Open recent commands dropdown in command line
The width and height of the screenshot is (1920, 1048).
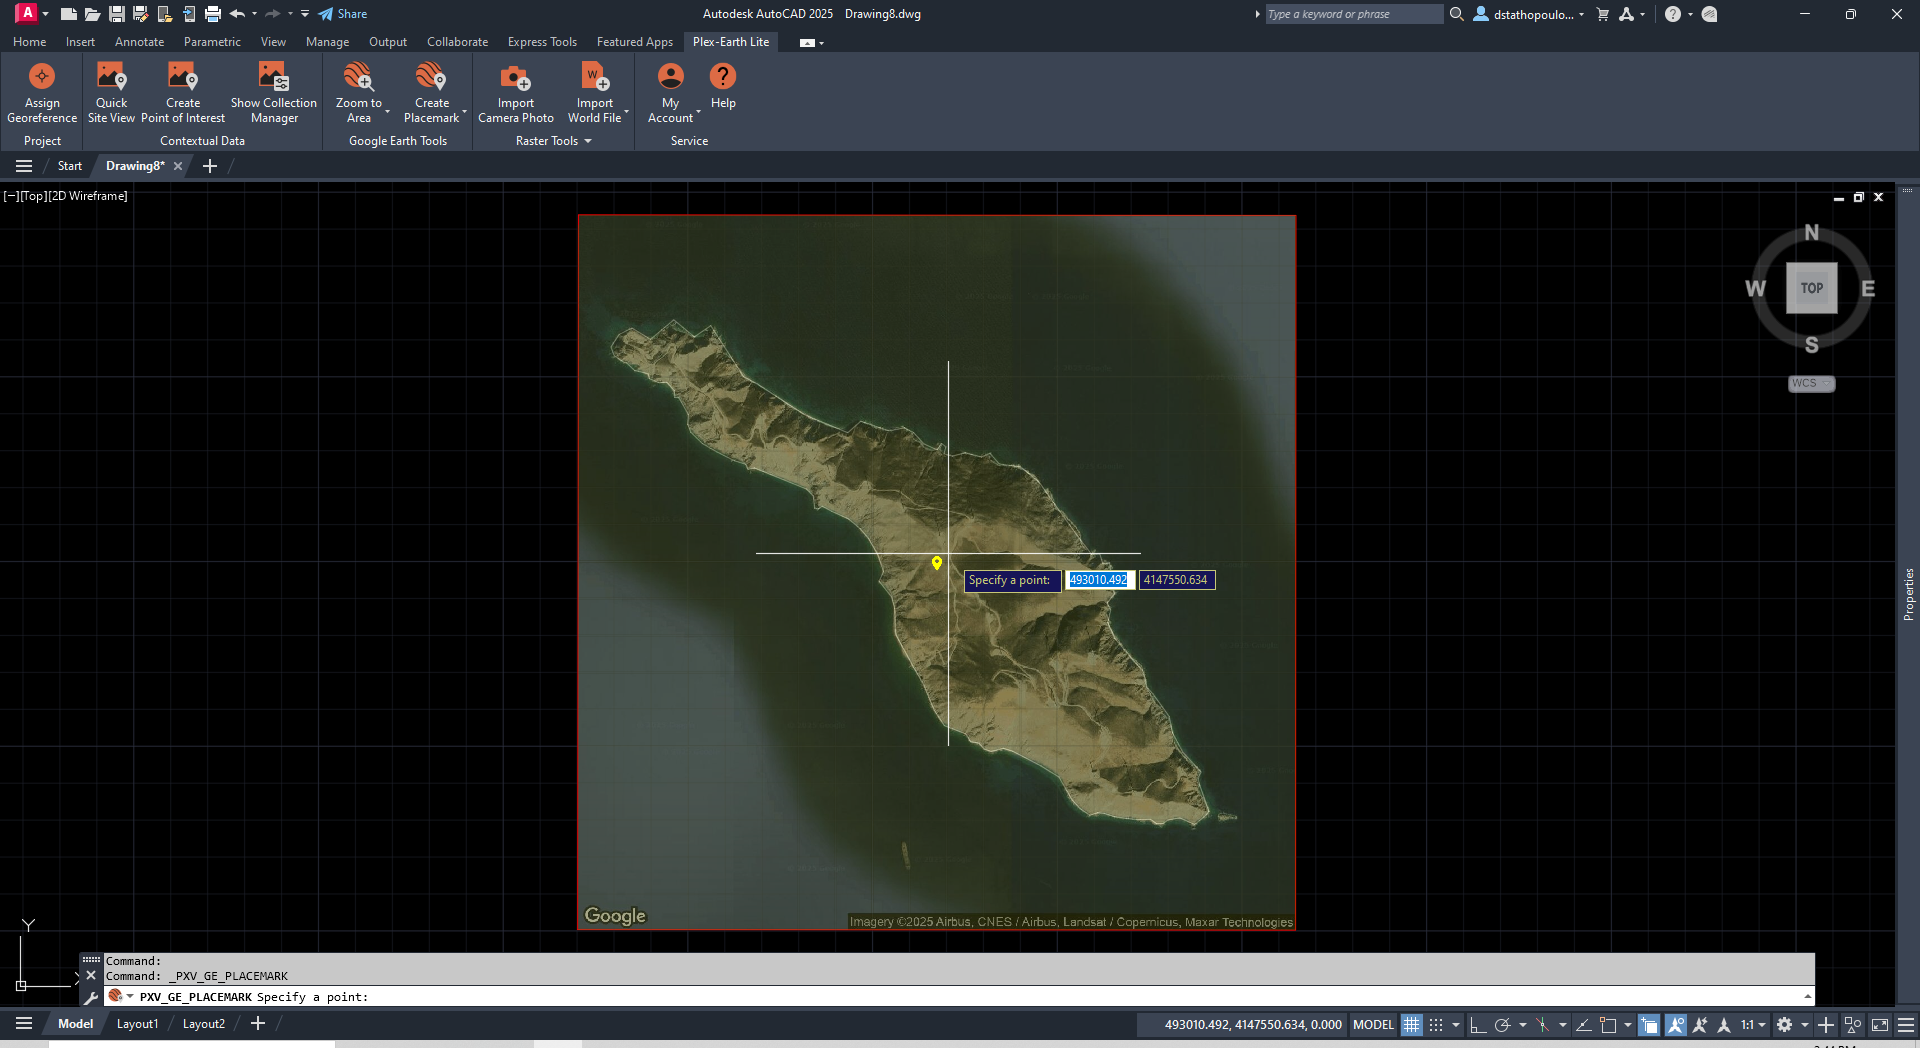point(130,996)
